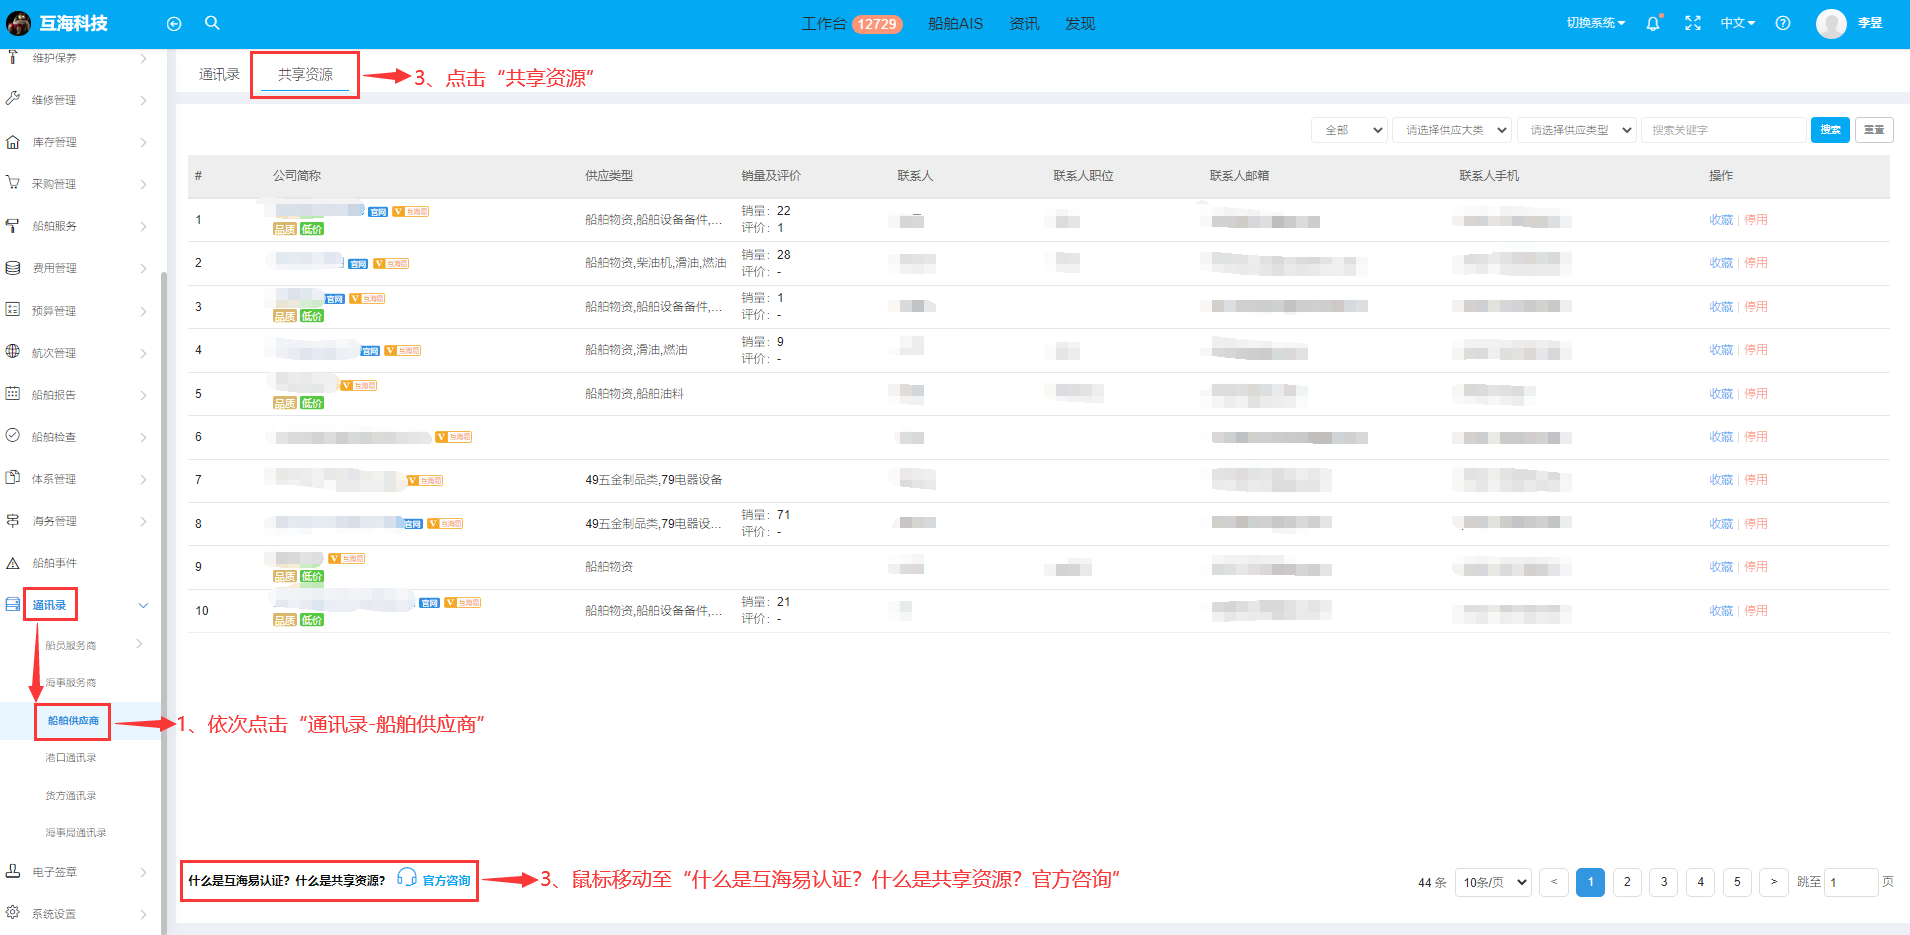Viewport: 1910px width, 935px height.
Task: Click the 预算管理 icon
Action: (13, 310)
